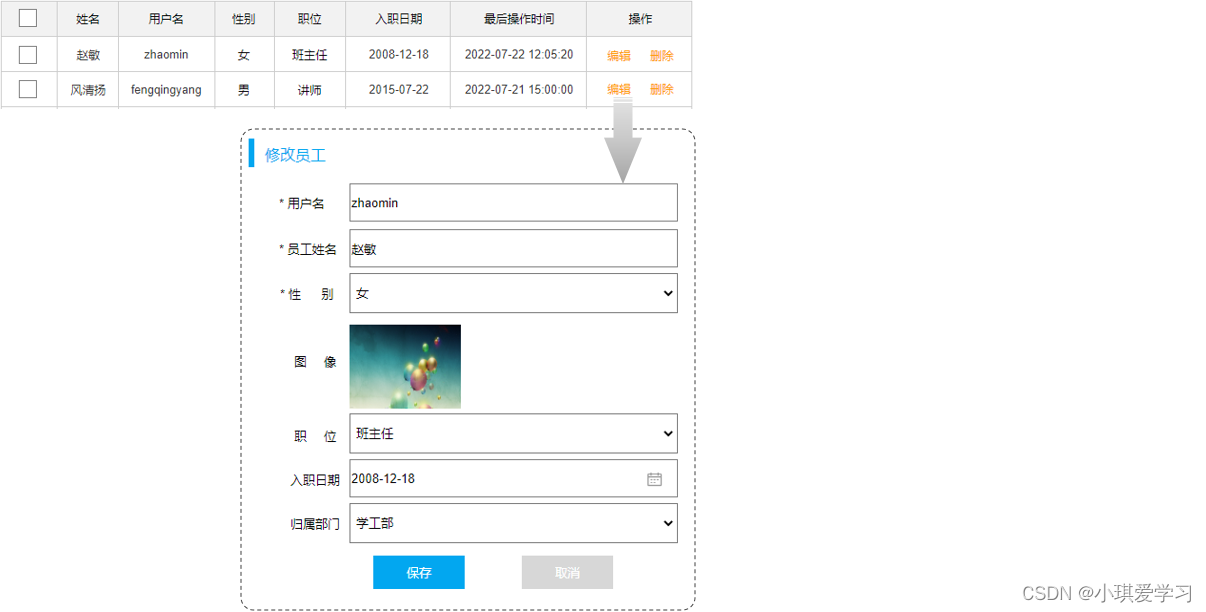Click the employee profile image thumbnail
Image resolution: width=1206 pixels, height=612 pixels.
404,366
